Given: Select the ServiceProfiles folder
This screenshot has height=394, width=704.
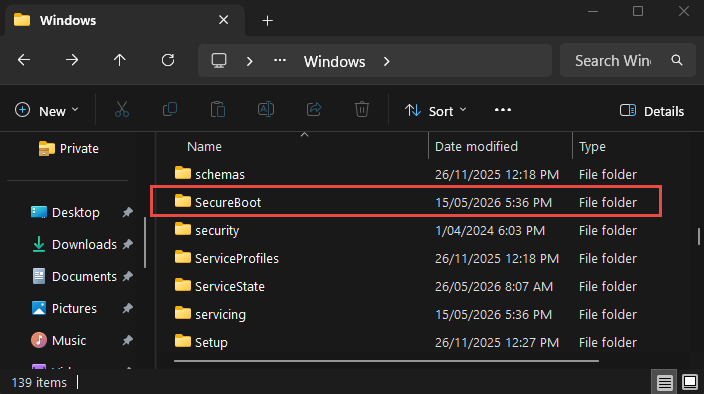Looking at the screenshot, I should (x=406, y=258).
